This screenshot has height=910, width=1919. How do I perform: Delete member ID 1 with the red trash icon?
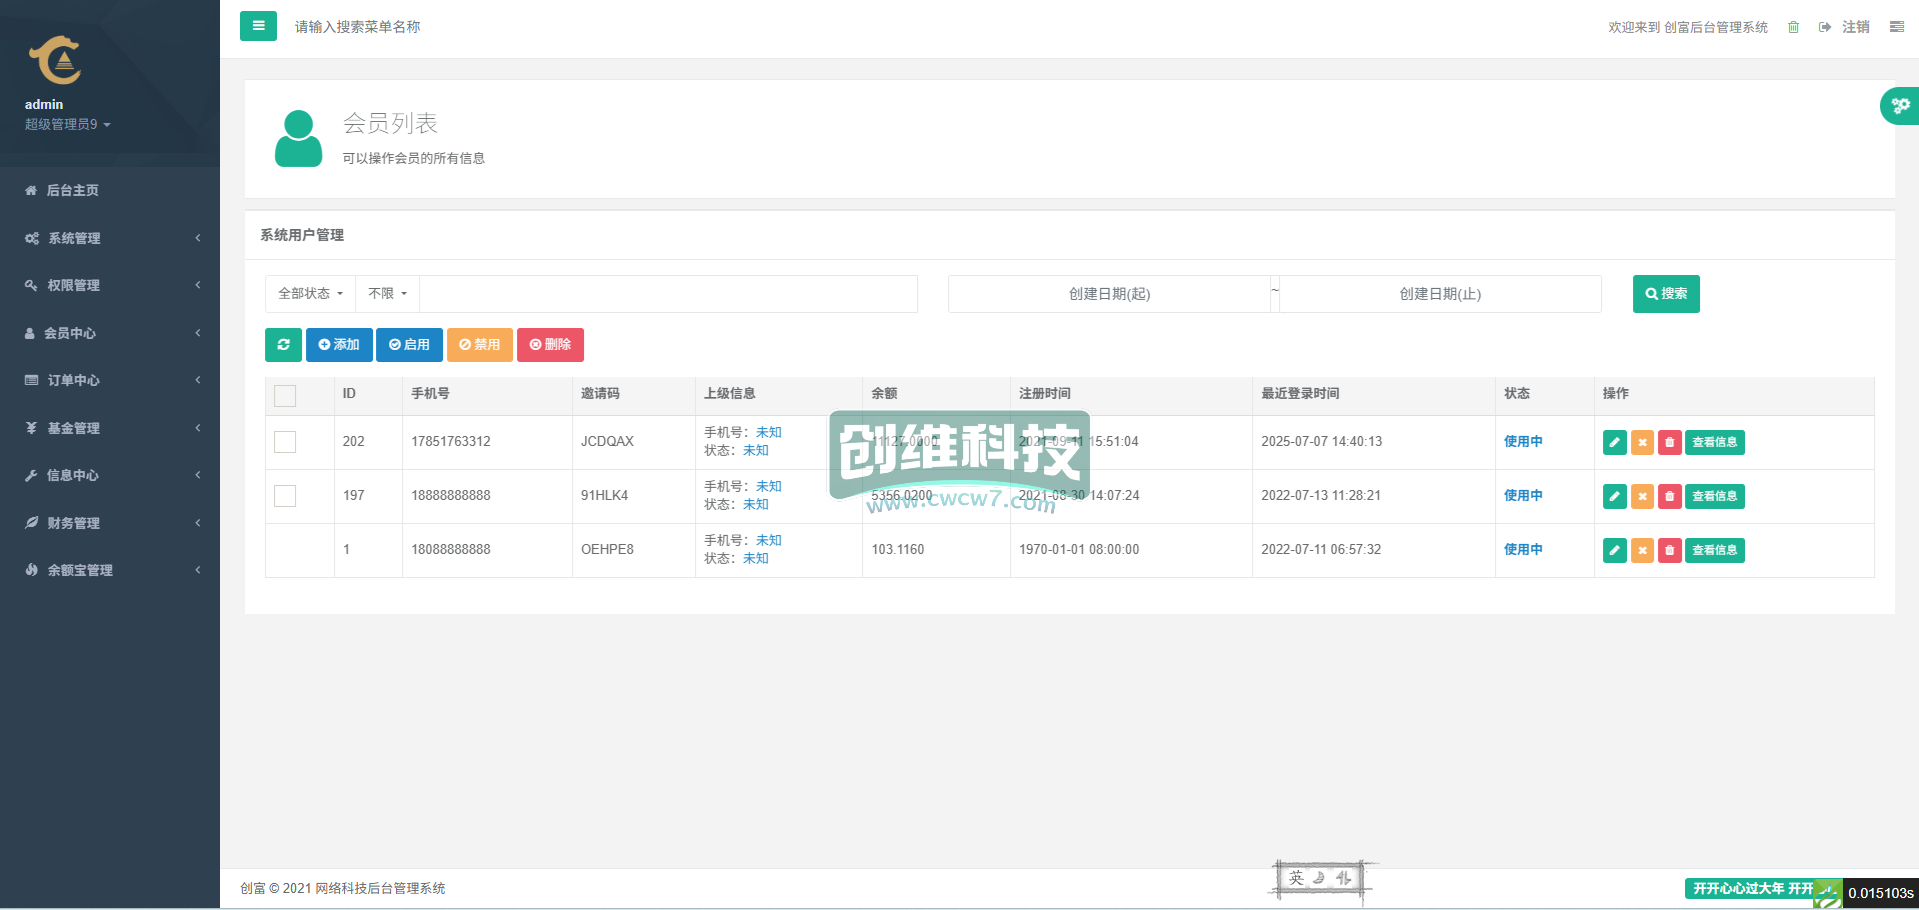1669,550
